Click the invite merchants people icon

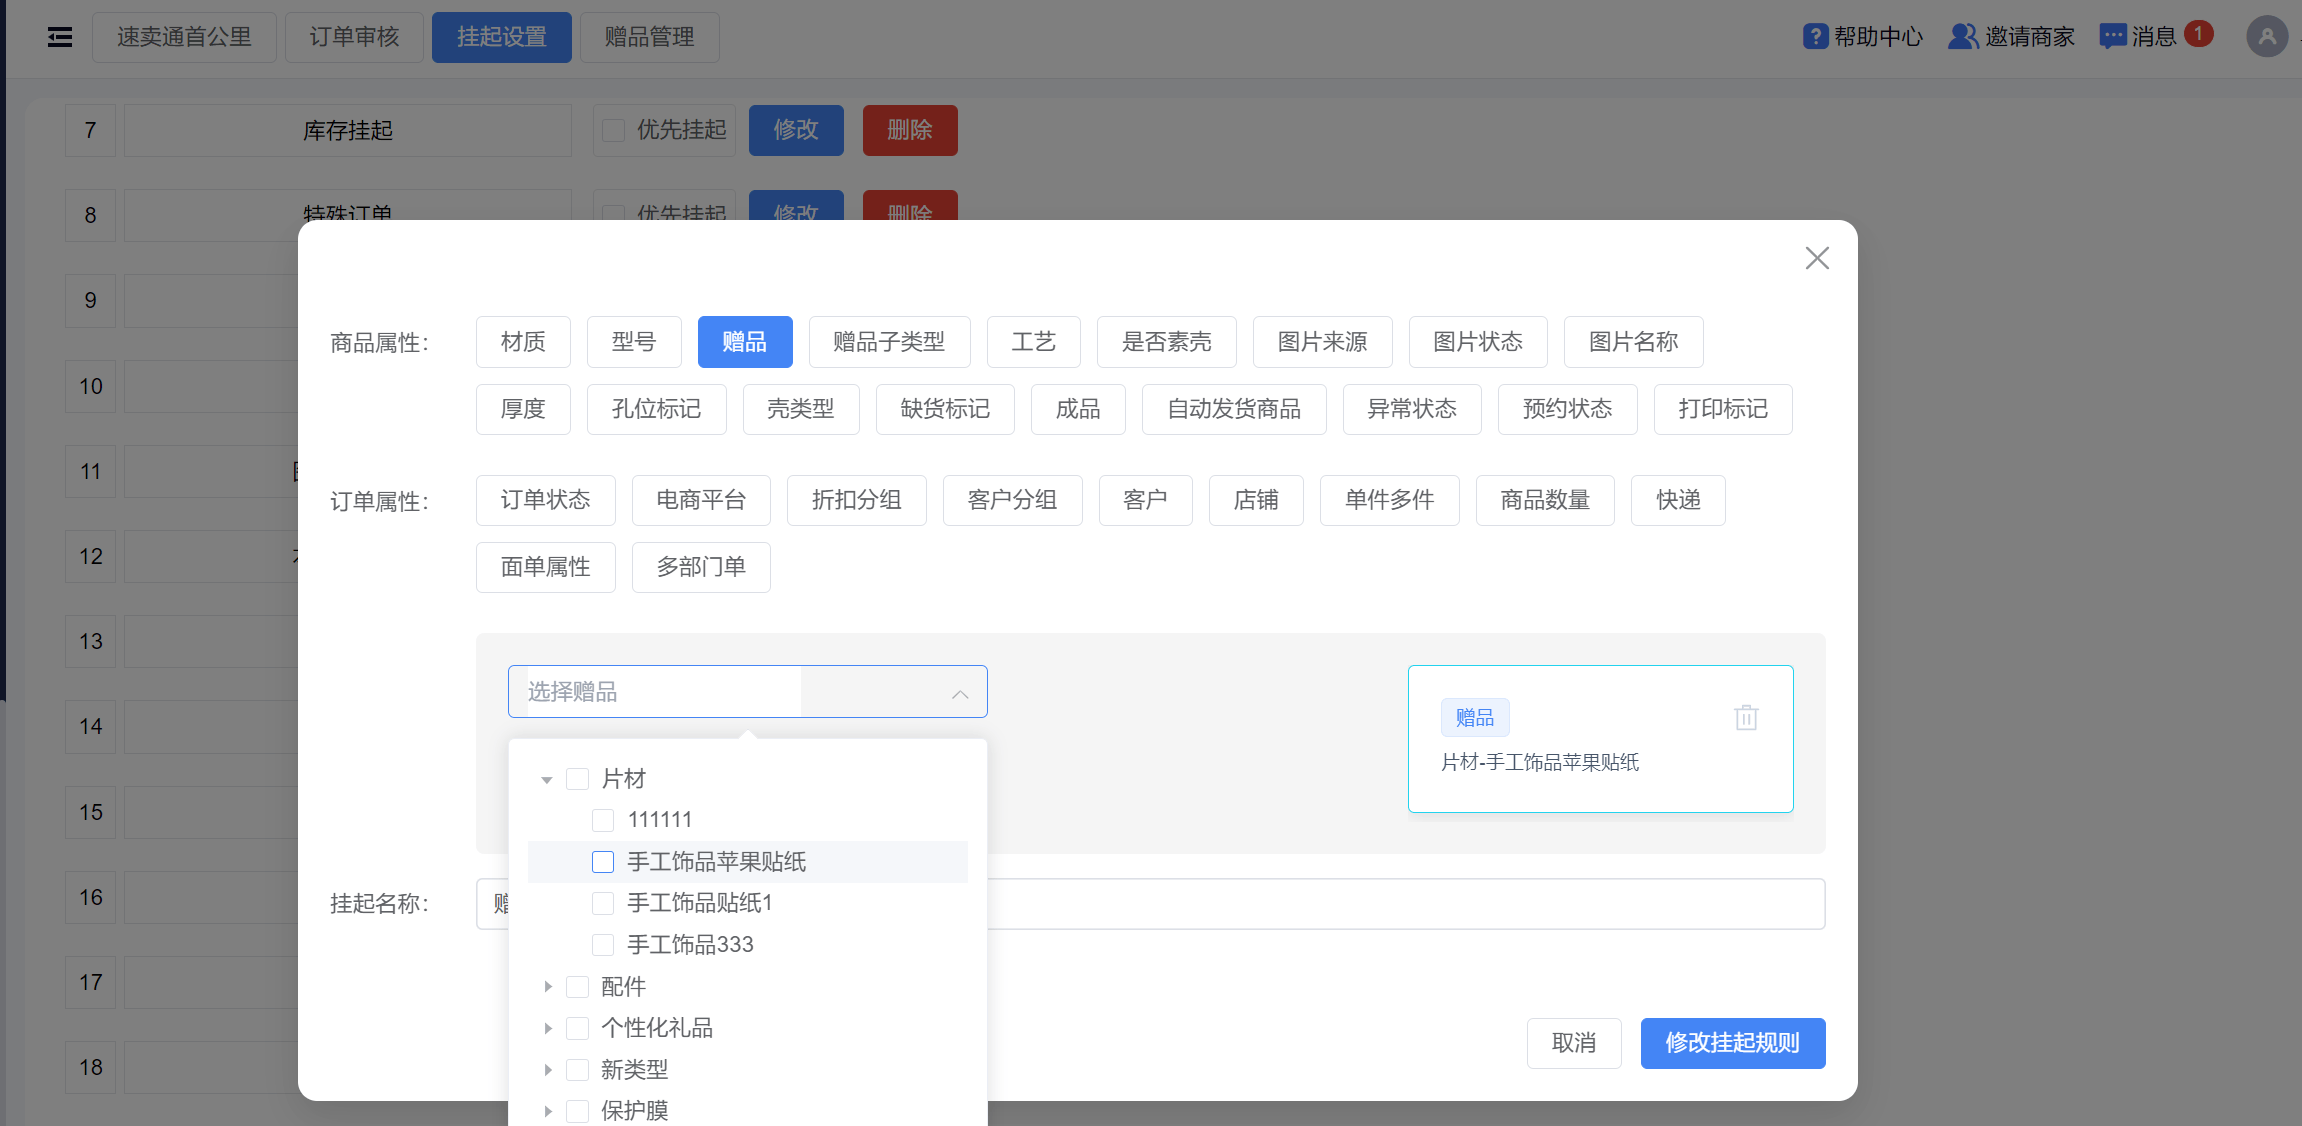coord(1963,37)
